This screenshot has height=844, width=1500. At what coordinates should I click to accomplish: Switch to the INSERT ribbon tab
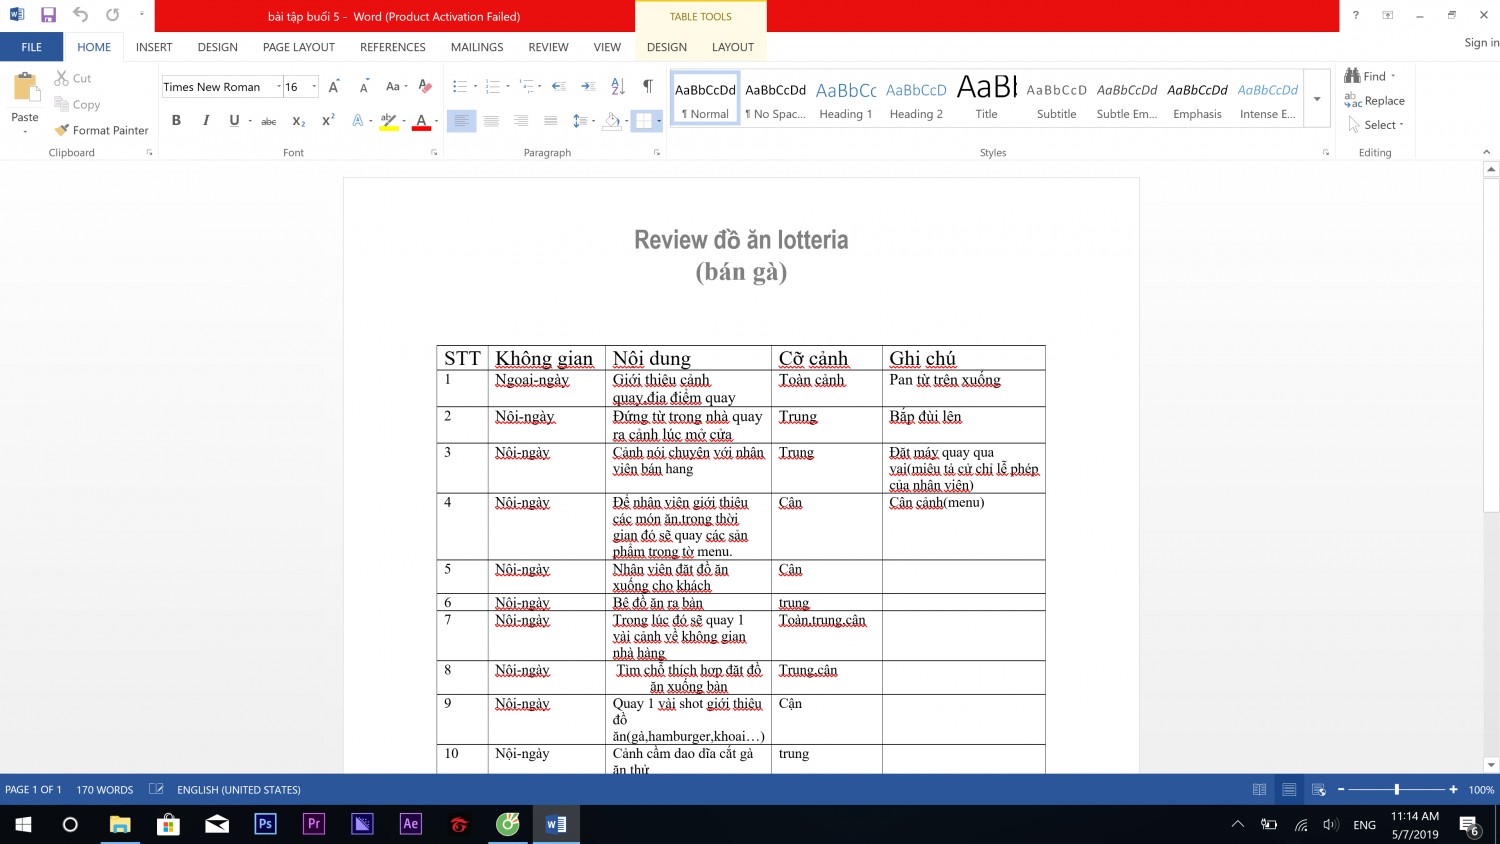tap(154, 47)
